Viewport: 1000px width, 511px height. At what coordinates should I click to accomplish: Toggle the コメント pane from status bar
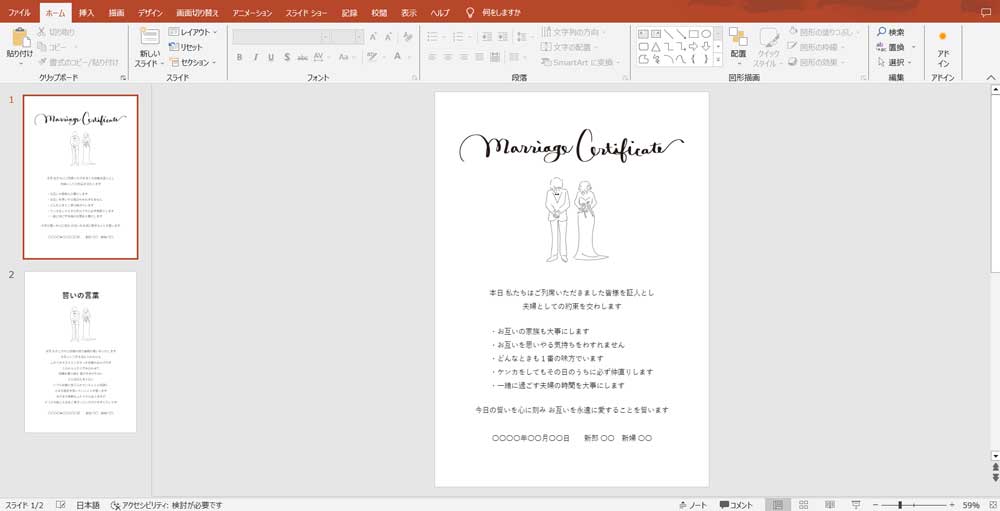(736, 505)
